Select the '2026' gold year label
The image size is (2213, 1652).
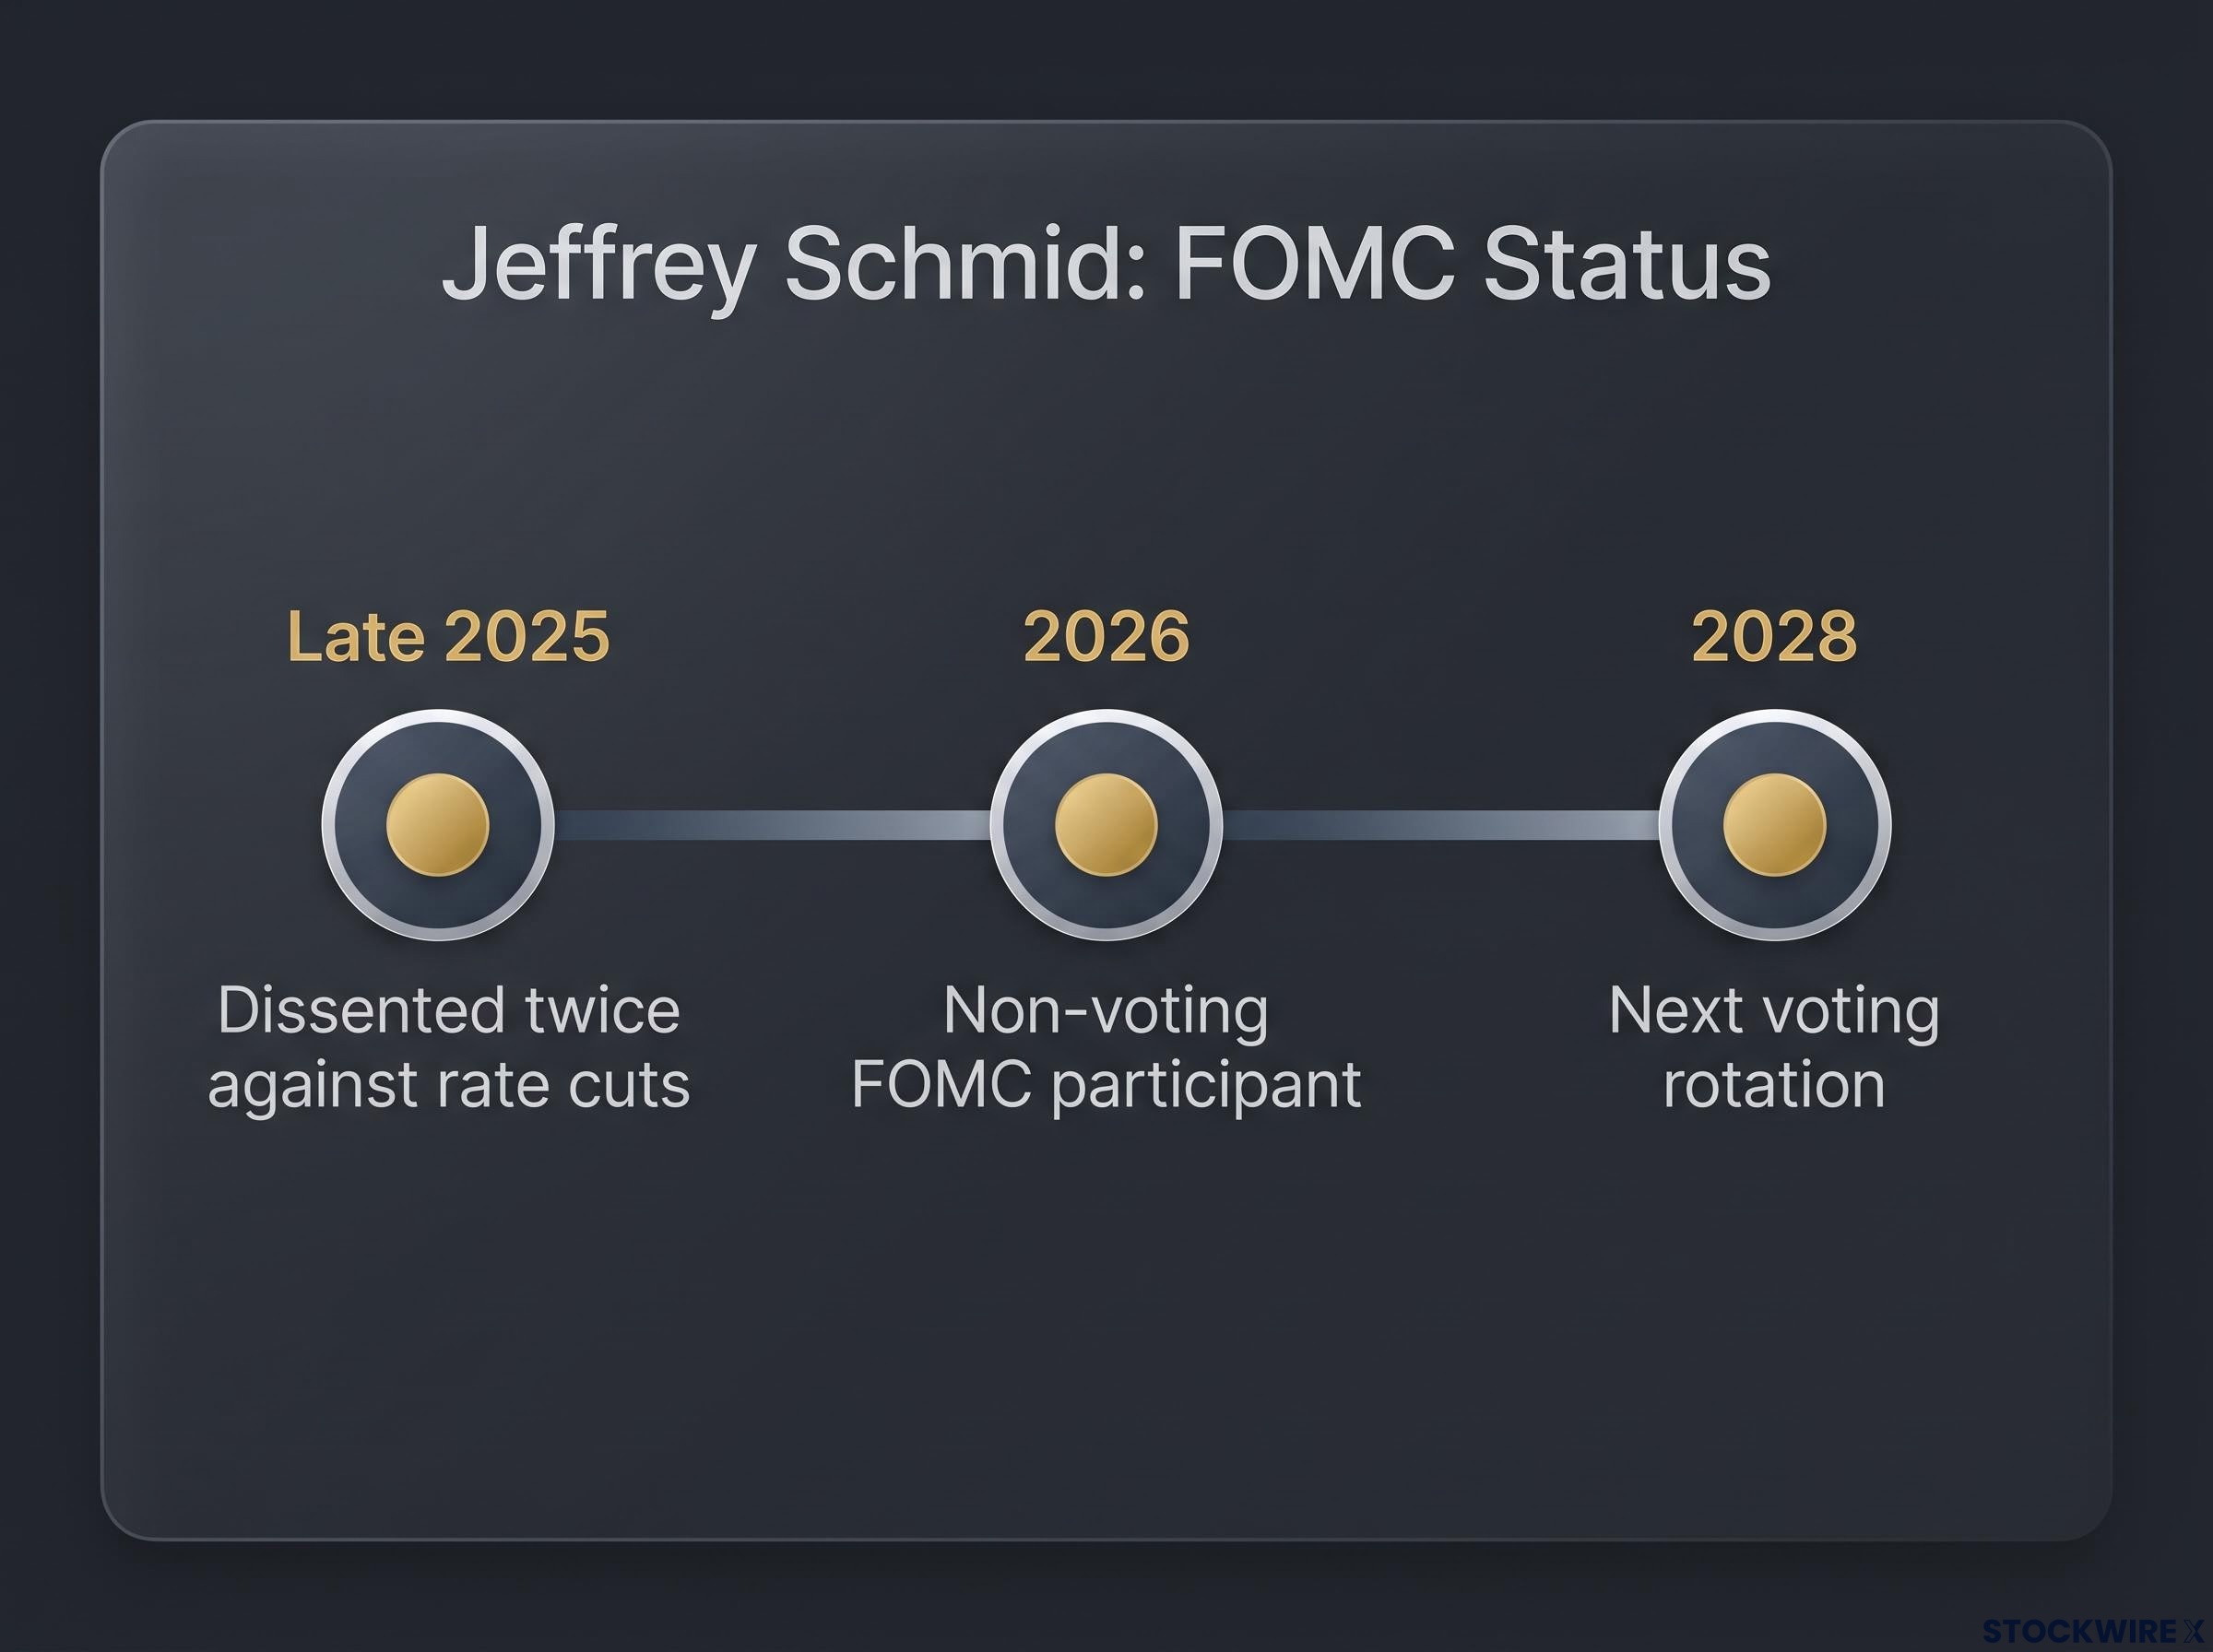[1106, 636]
